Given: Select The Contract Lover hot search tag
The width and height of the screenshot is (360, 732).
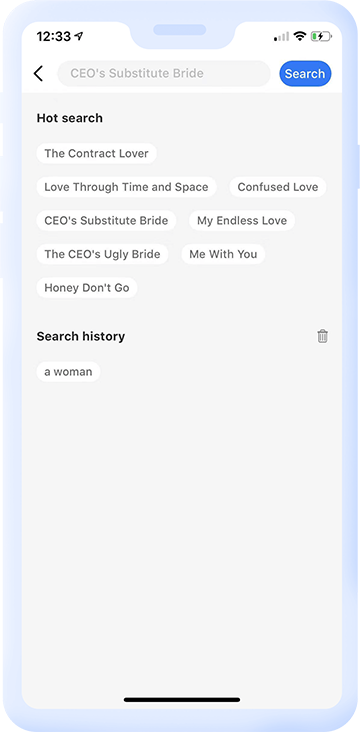Looking at the screenshot, I should pyautogui.click(x=96, y=154).
